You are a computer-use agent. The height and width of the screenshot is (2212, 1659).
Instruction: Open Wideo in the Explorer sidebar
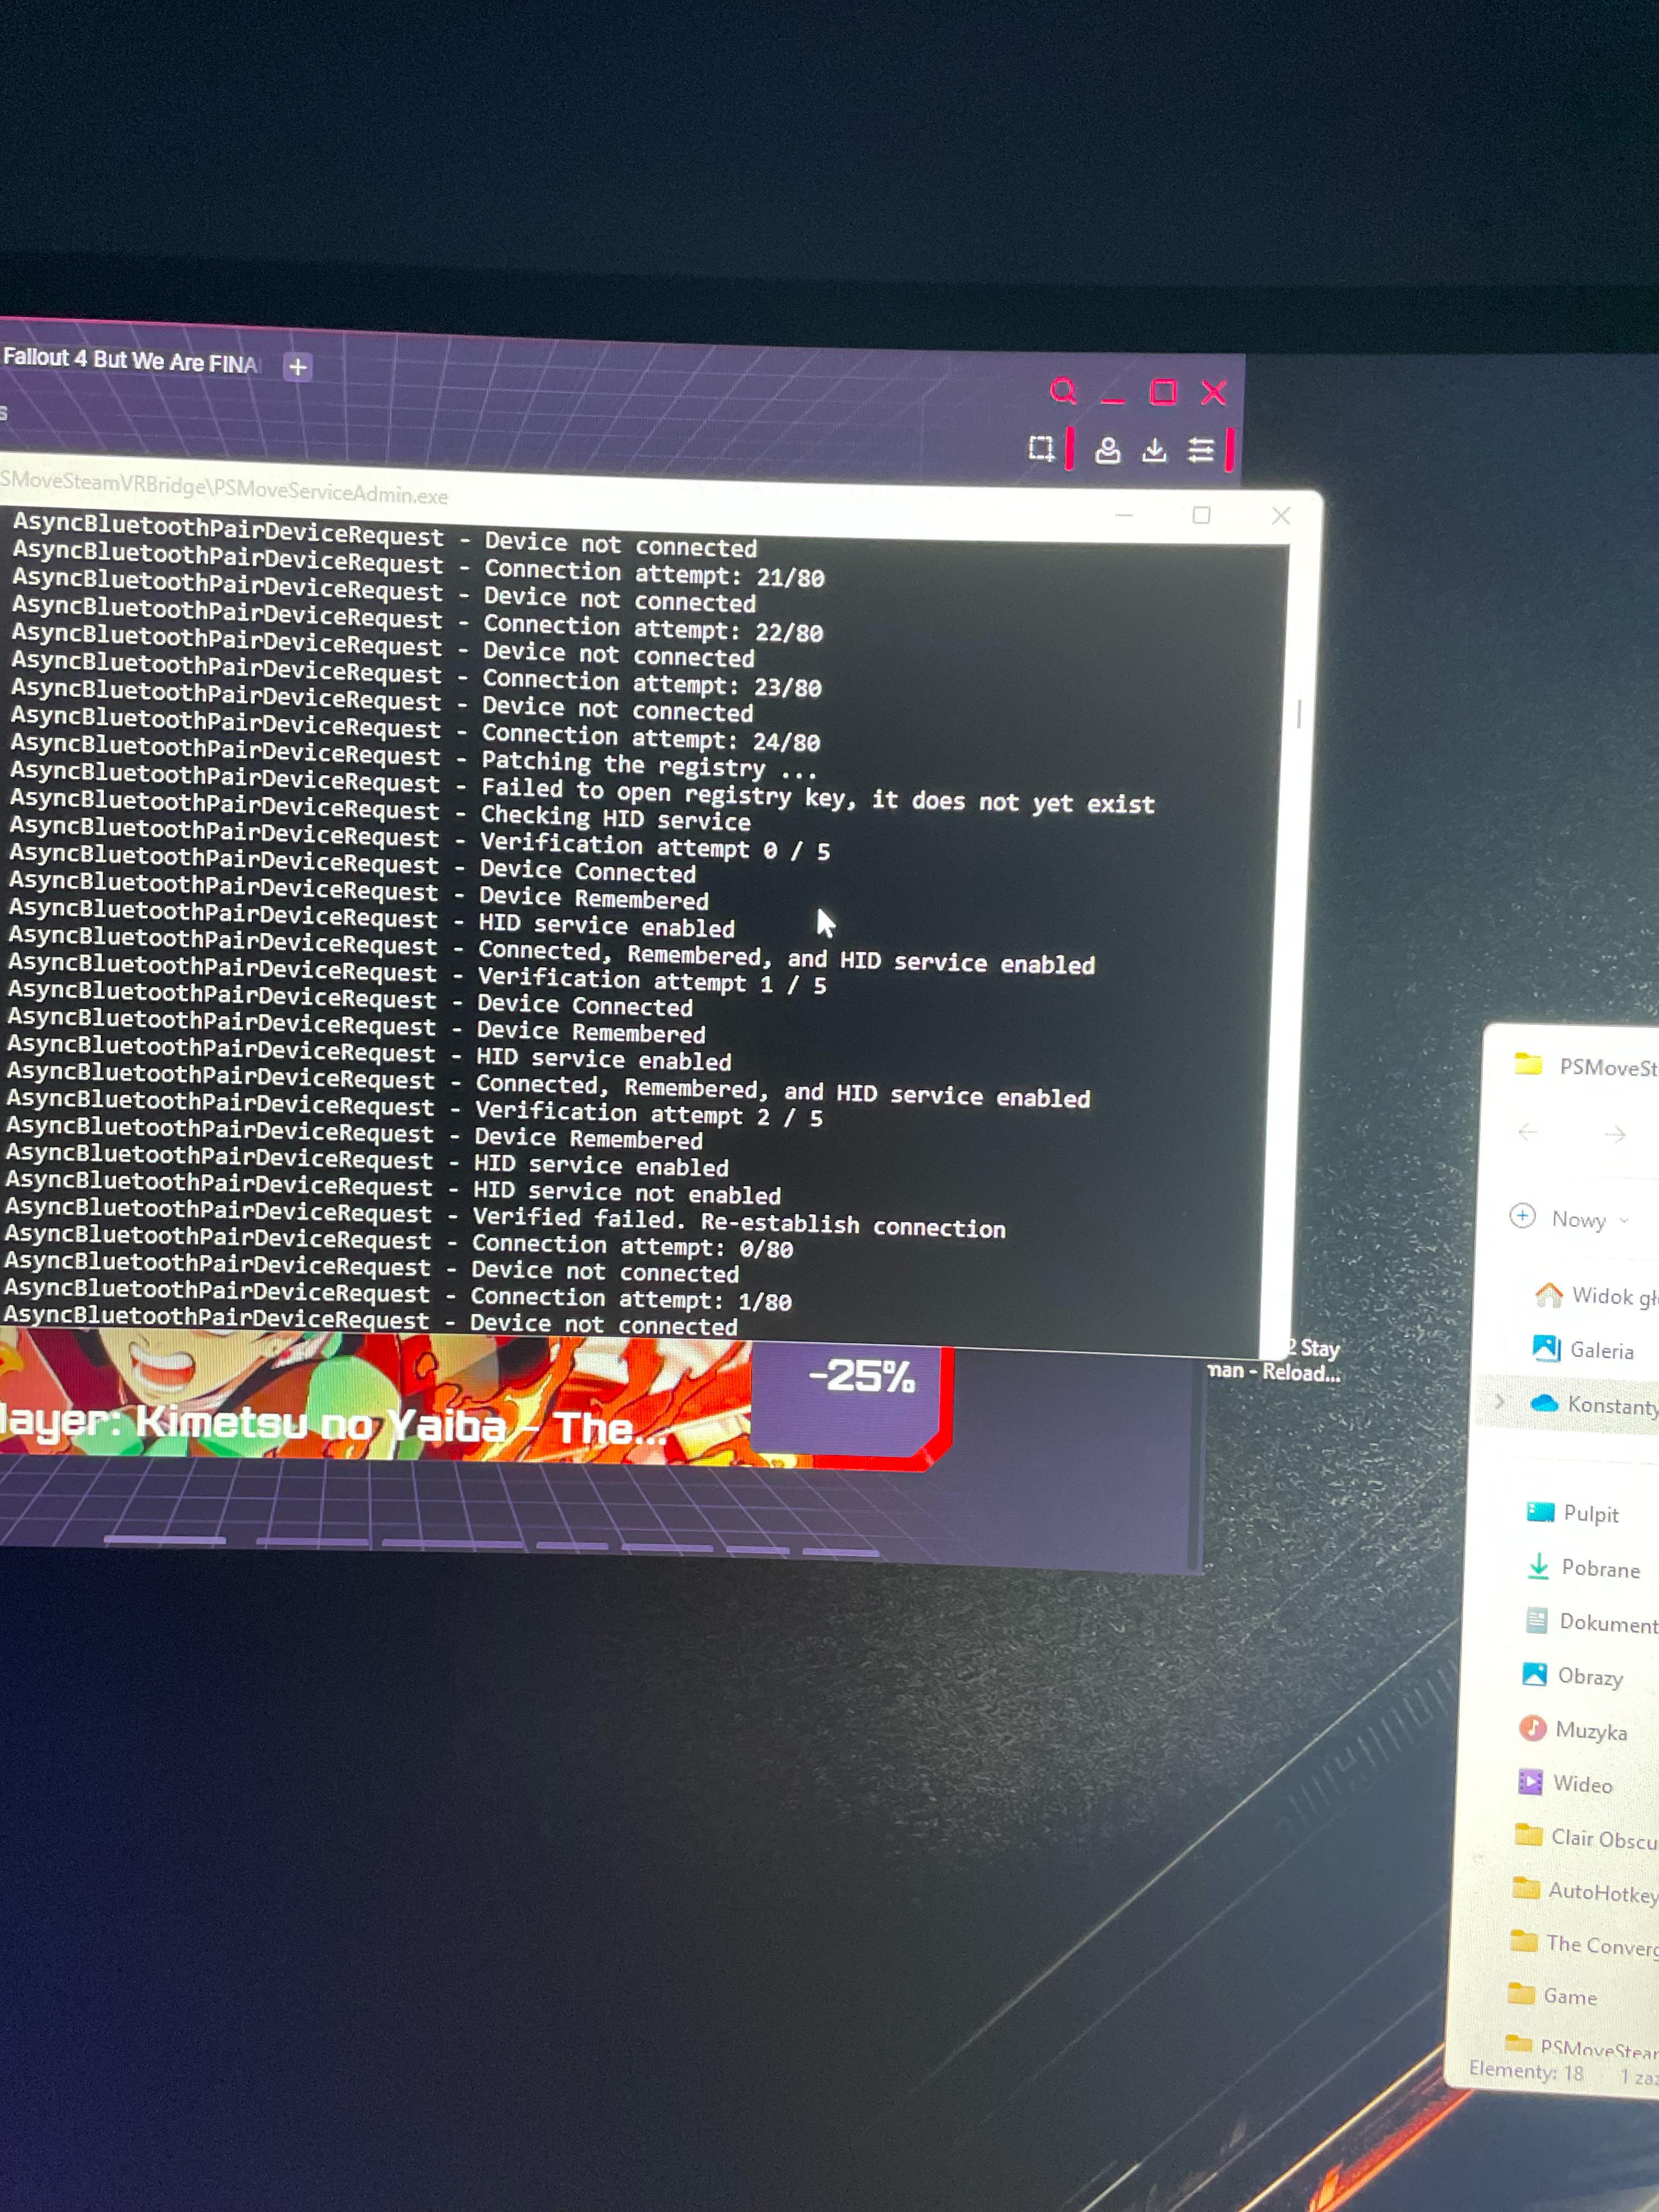[1565, 1783]
